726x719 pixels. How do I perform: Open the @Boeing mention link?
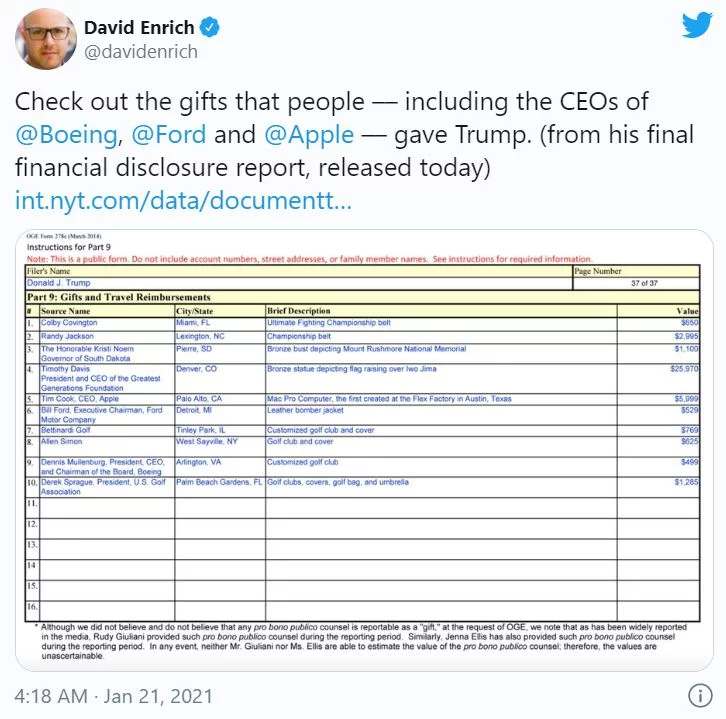click(x=66, y=135)
